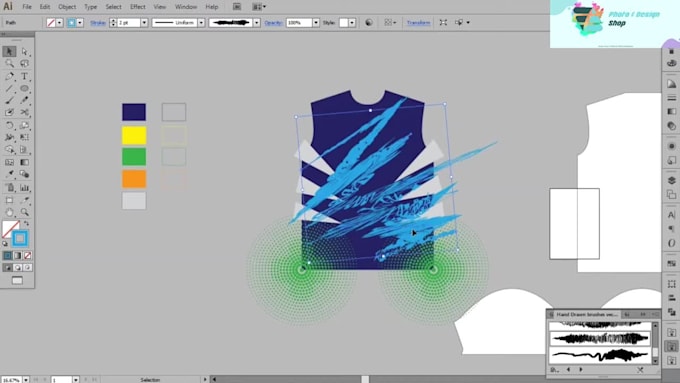Open the zoom level dropdown in the status bar

[26, 380]
